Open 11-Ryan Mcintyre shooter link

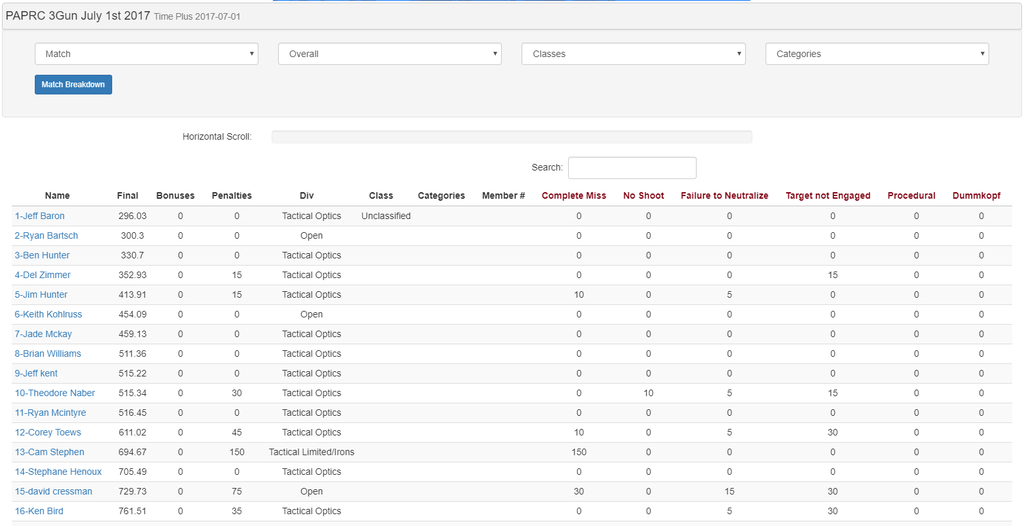coord(50,412)
